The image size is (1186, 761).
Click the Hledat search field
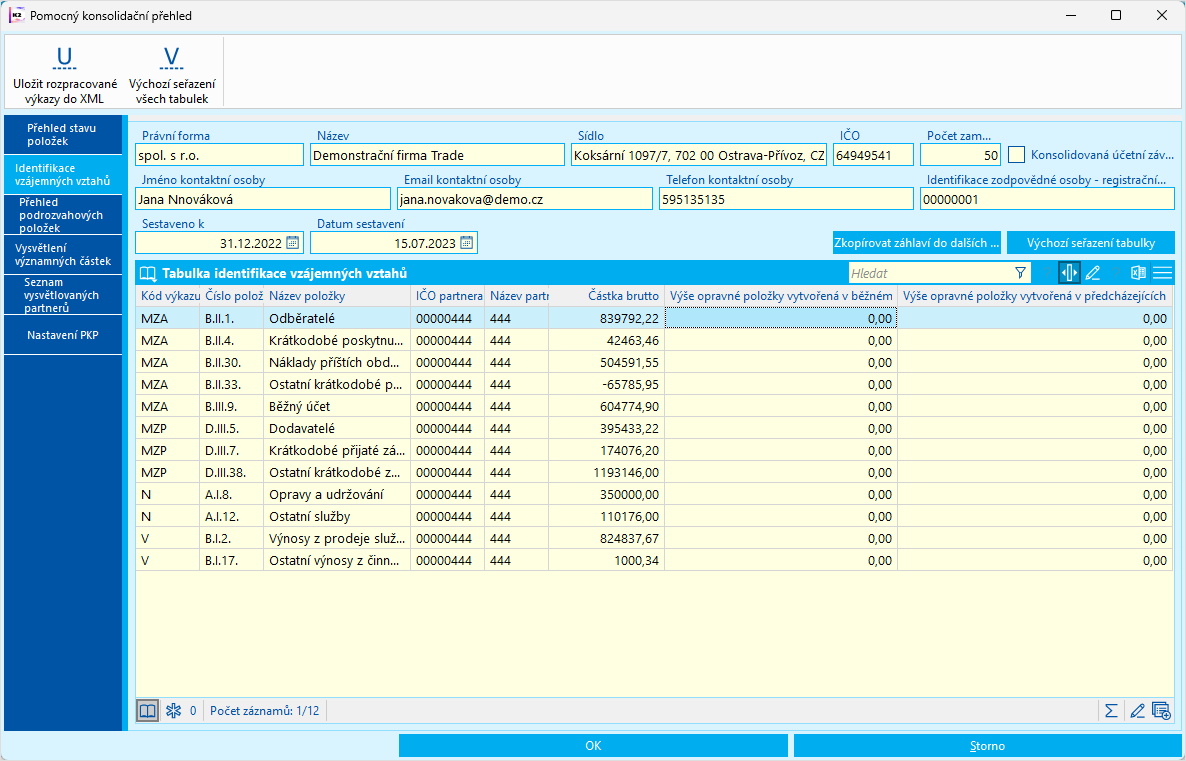point(928,273)
